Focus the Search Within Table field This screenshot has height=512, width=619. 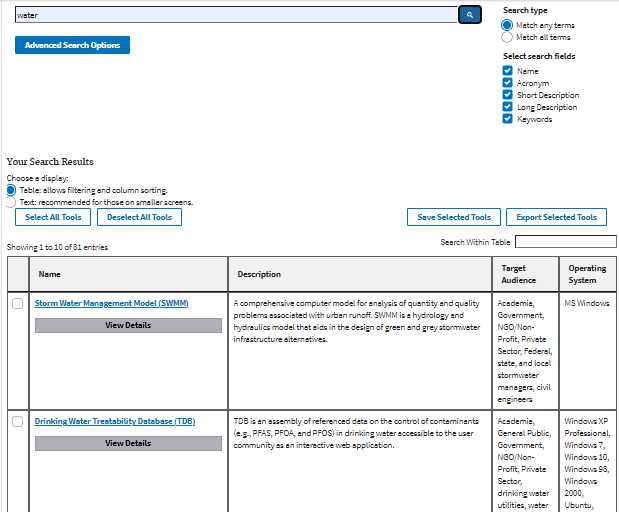(566, 242)
